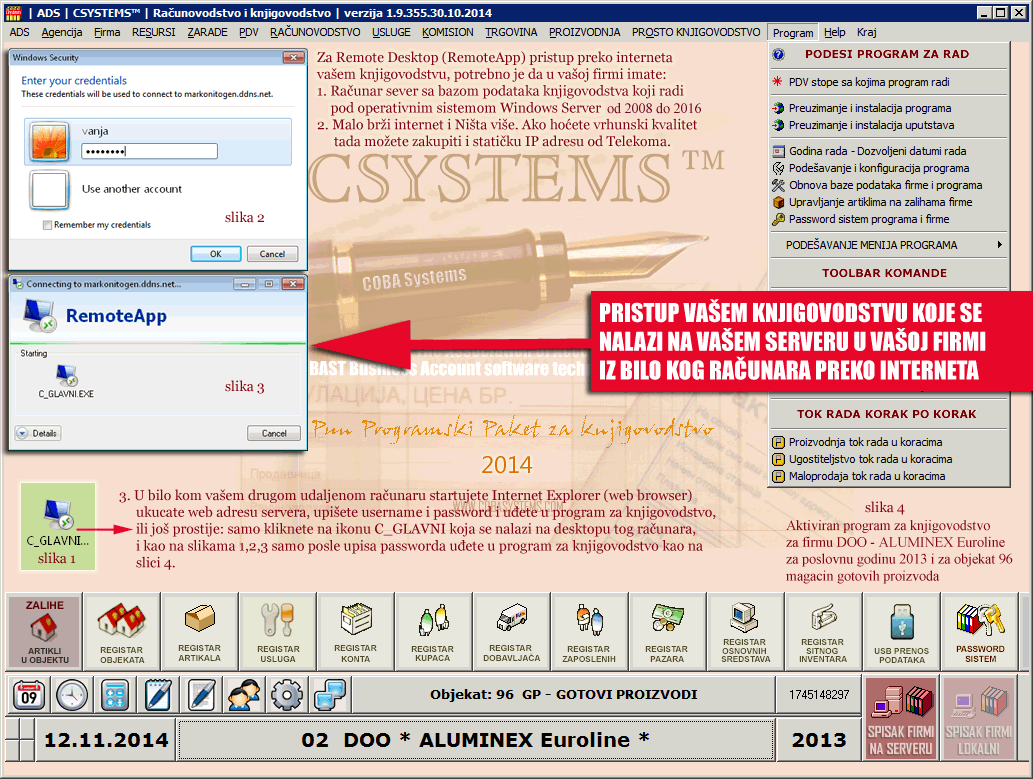Image resolution: width=1033 pixels, height=779 pixels.
Task: Click the pen document icon
Action: pyautogui.click(x=201, y=695)
